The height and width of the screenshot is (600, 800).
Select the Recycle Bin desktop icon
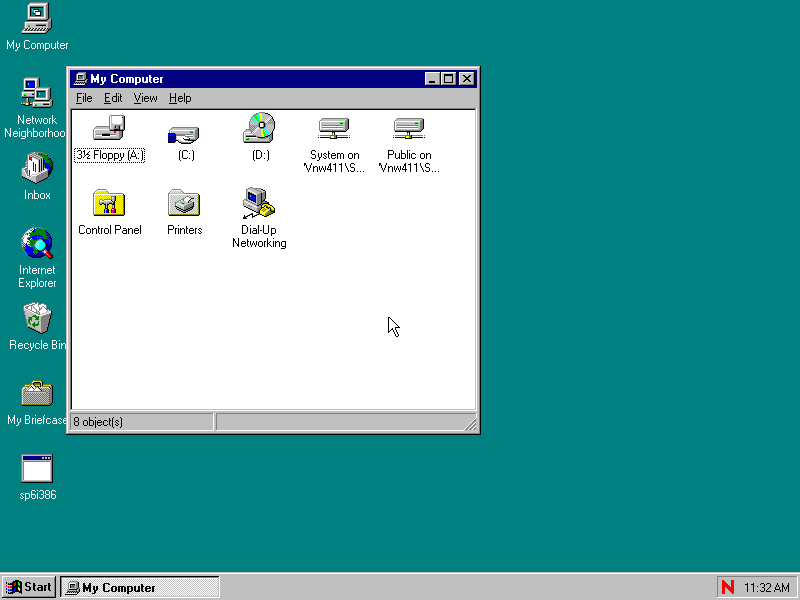tap(37, 319)
